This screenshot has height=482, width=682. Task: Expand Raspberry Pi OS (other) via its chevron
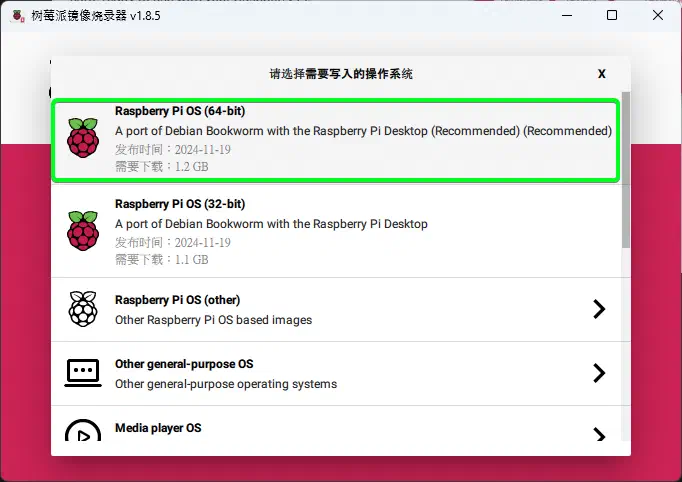click(599, 309)
